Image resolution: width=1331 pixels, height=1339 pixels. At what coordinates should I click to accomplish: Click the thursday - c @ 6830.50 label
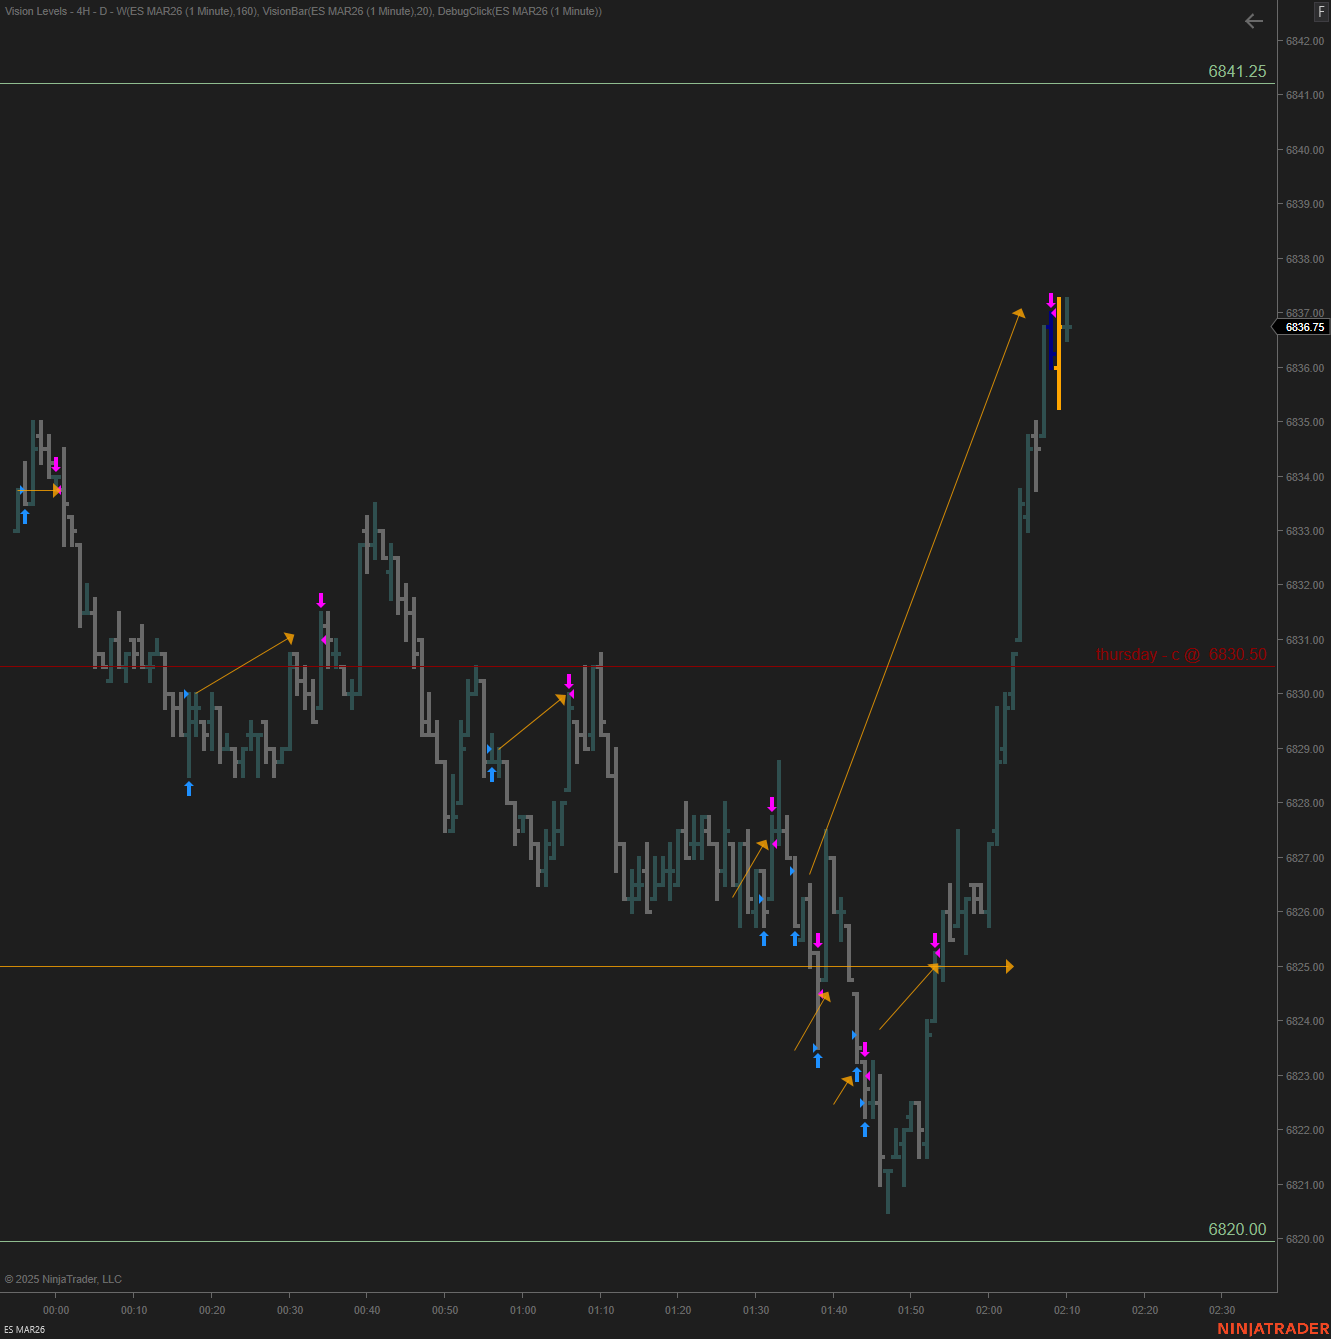[1181, 654]
